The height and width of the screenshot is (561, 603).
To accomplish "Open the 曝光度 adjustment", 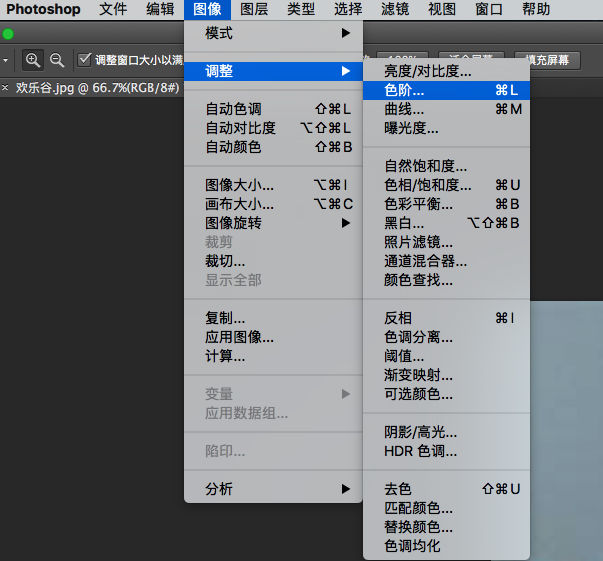I will coord(446,128).
